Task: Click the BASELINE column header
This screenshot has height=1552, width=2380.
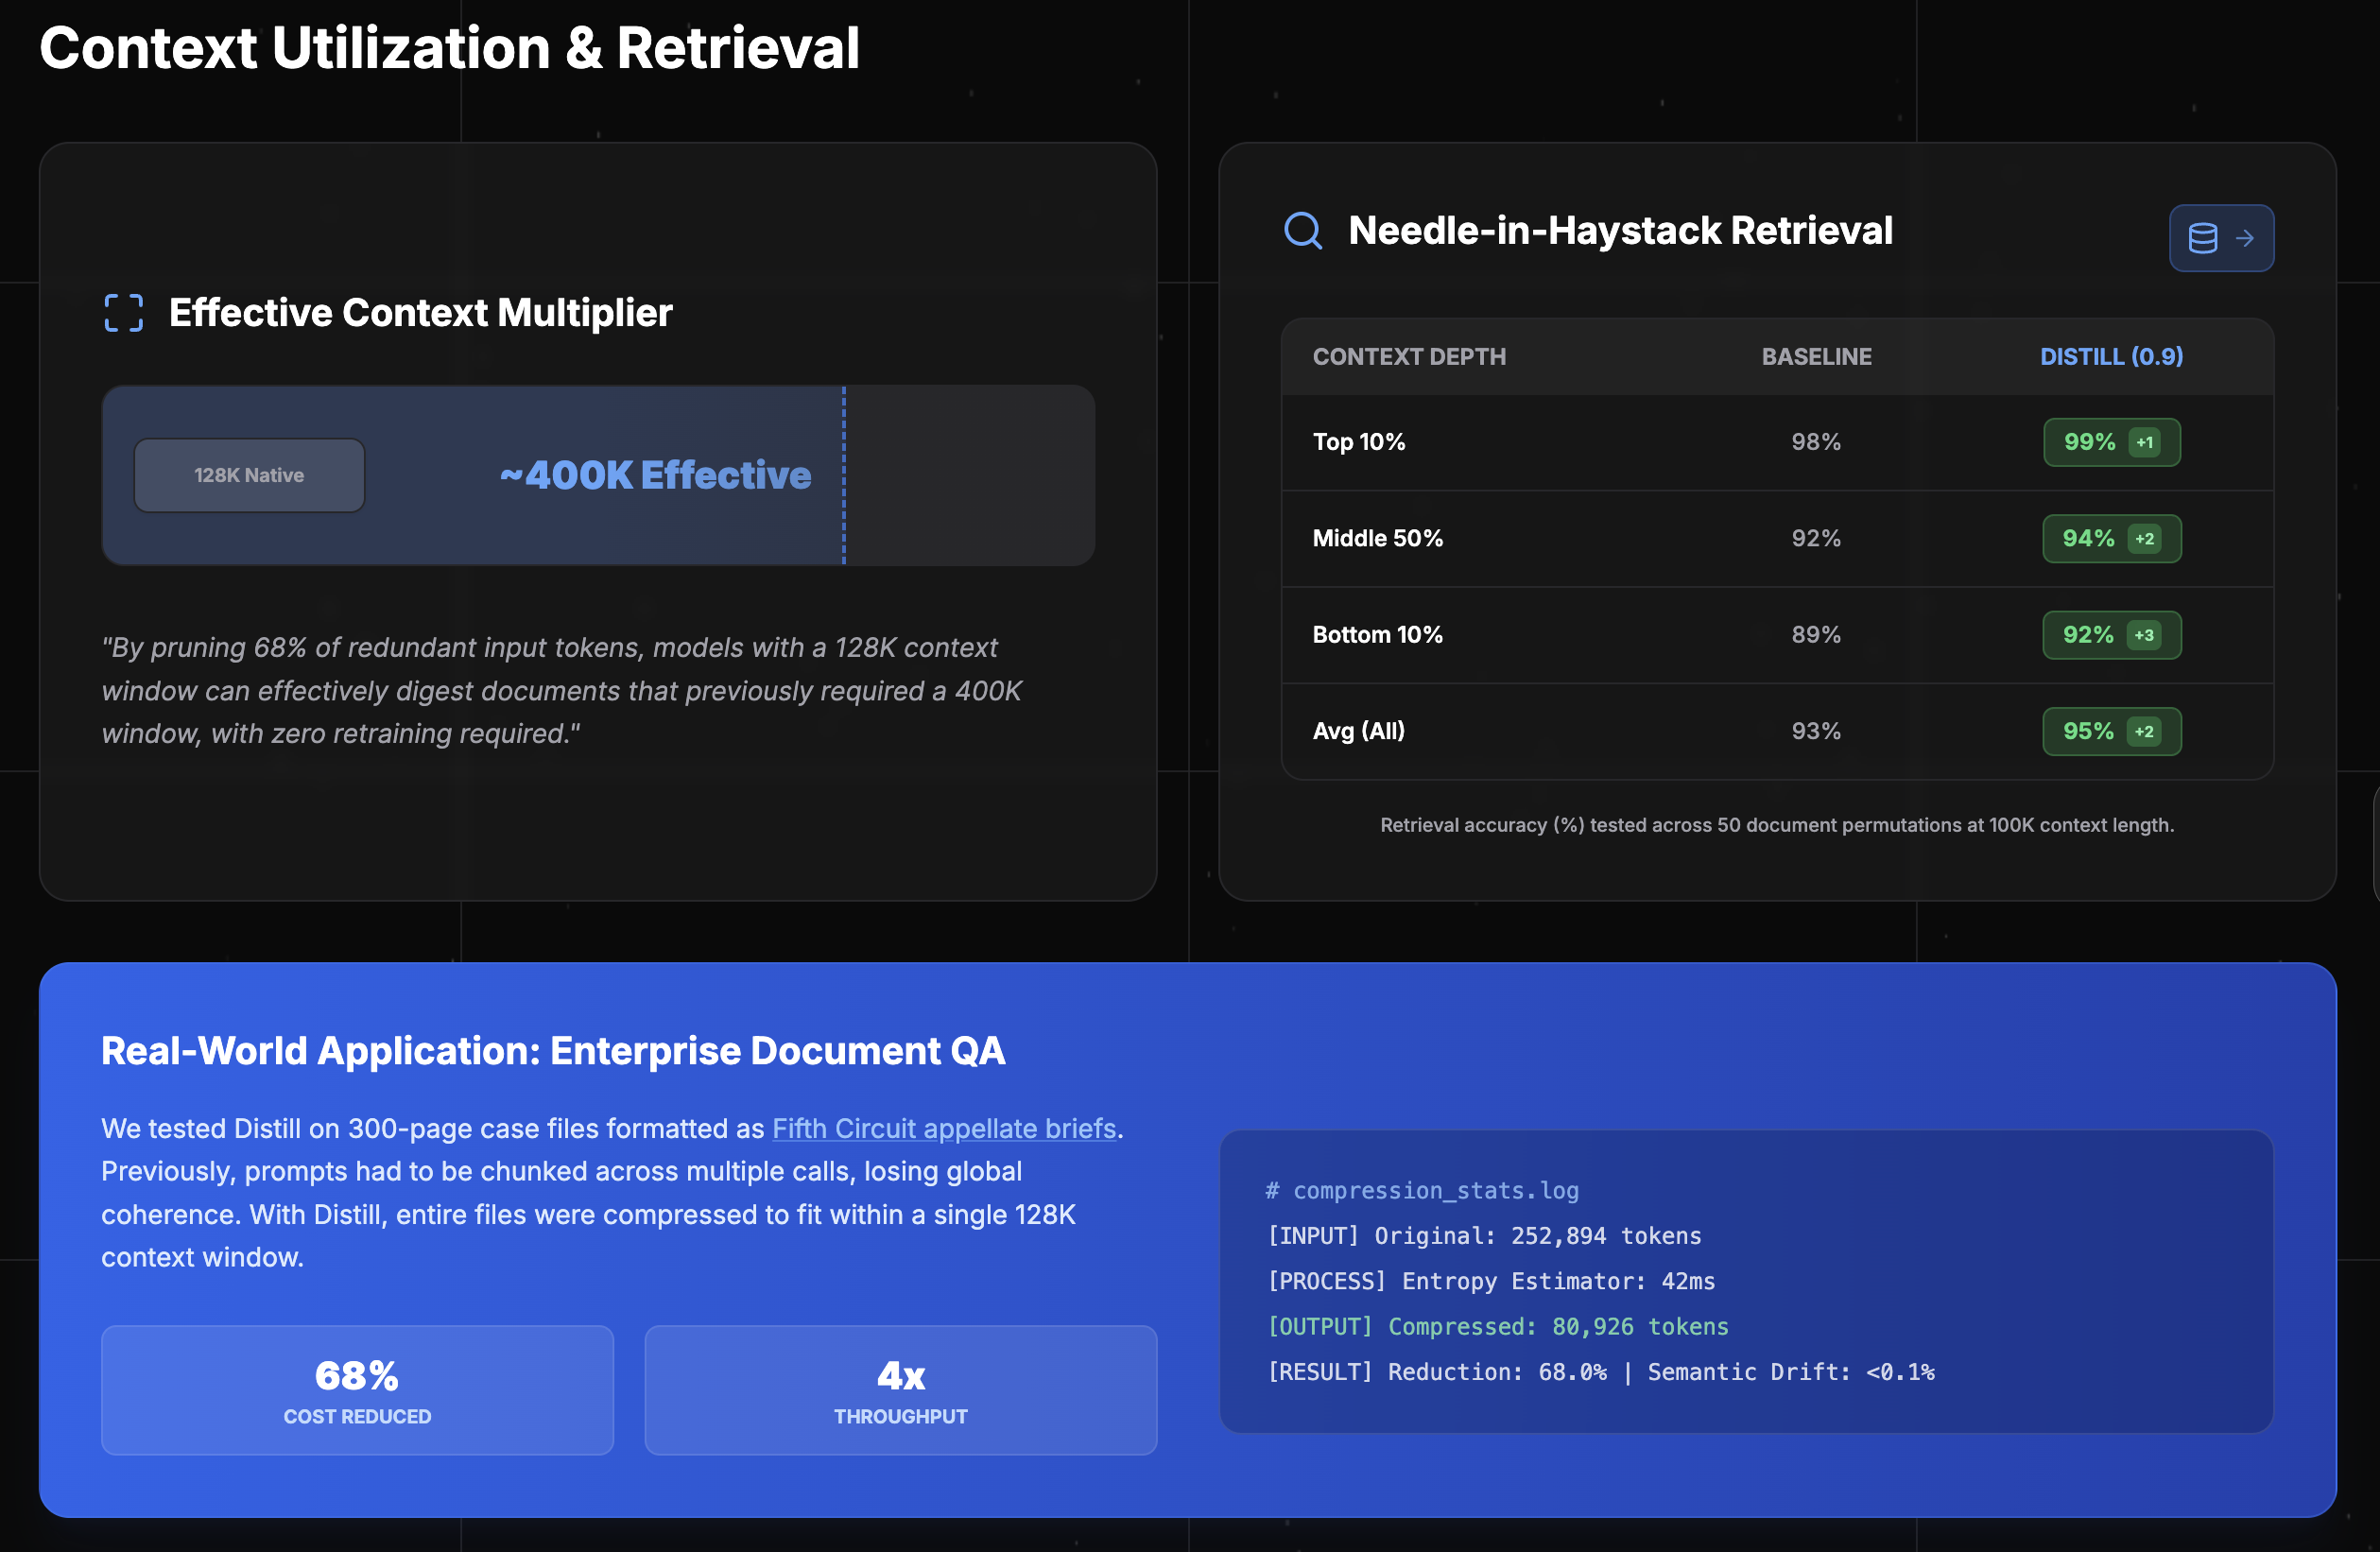Action: [1816, 357]
